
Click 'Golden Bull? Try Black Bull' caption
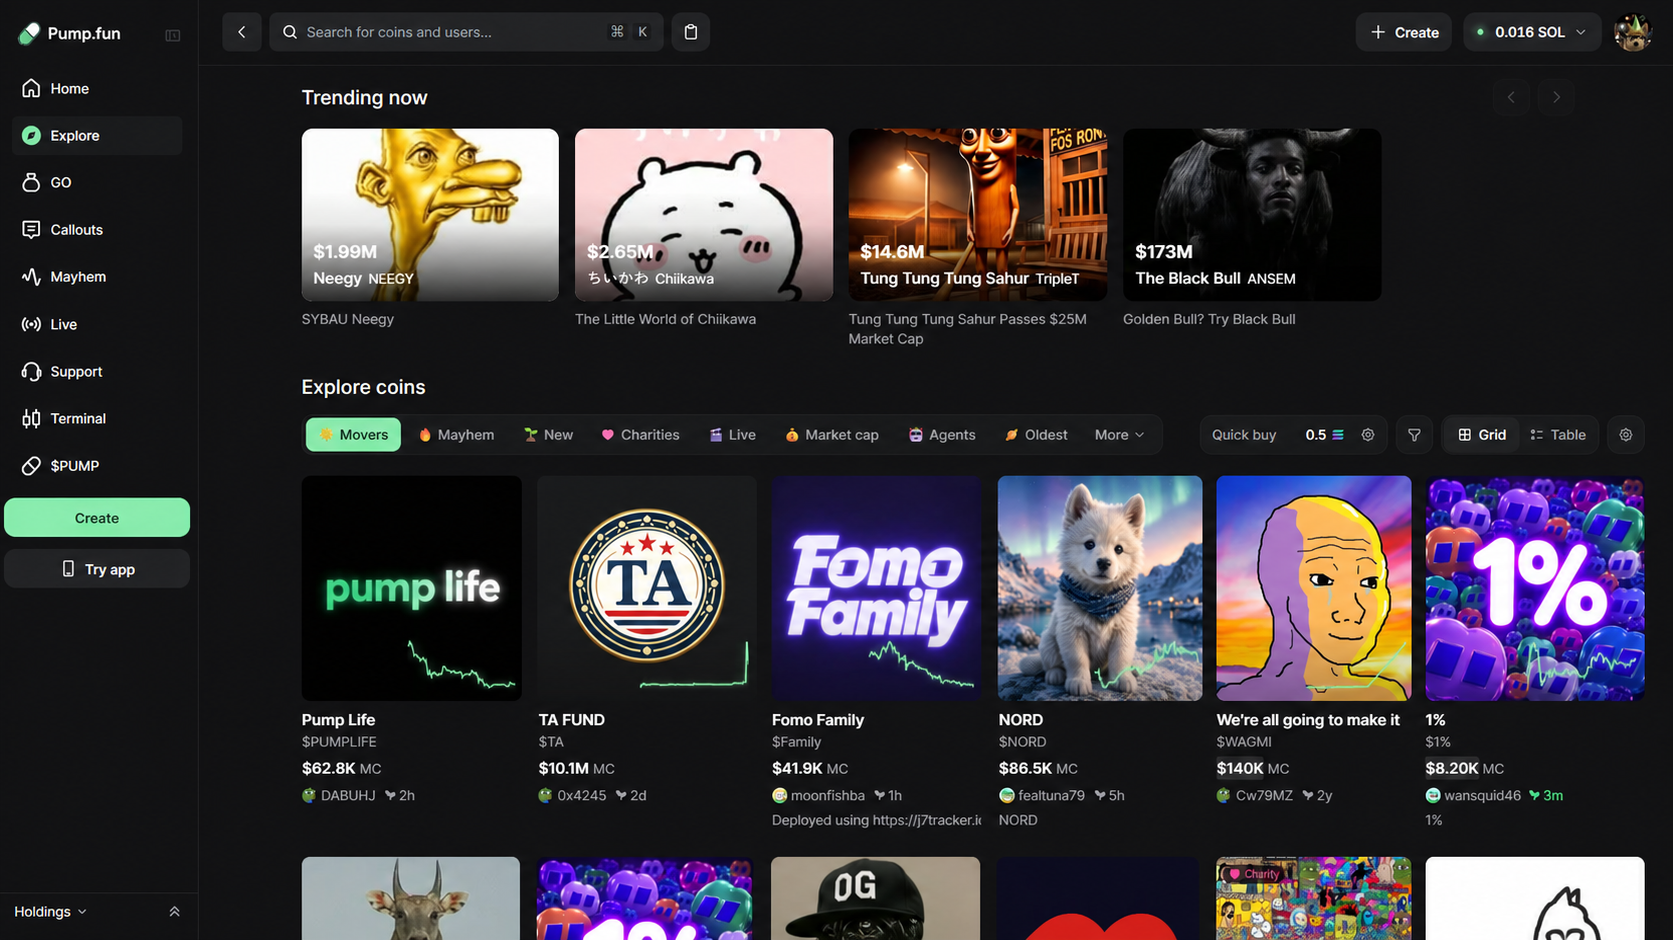(x=1209, y=319)
